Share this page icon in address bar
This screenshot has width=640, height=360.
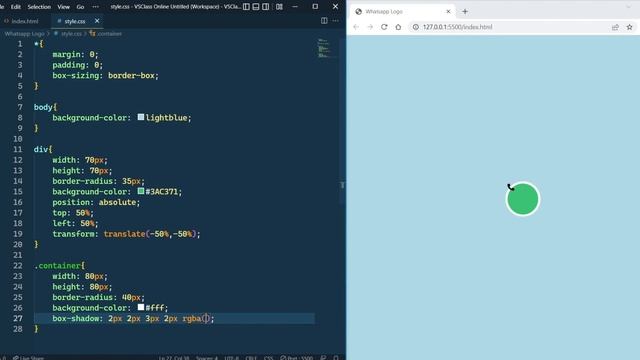pyautogui.click(x=615, y=27)
